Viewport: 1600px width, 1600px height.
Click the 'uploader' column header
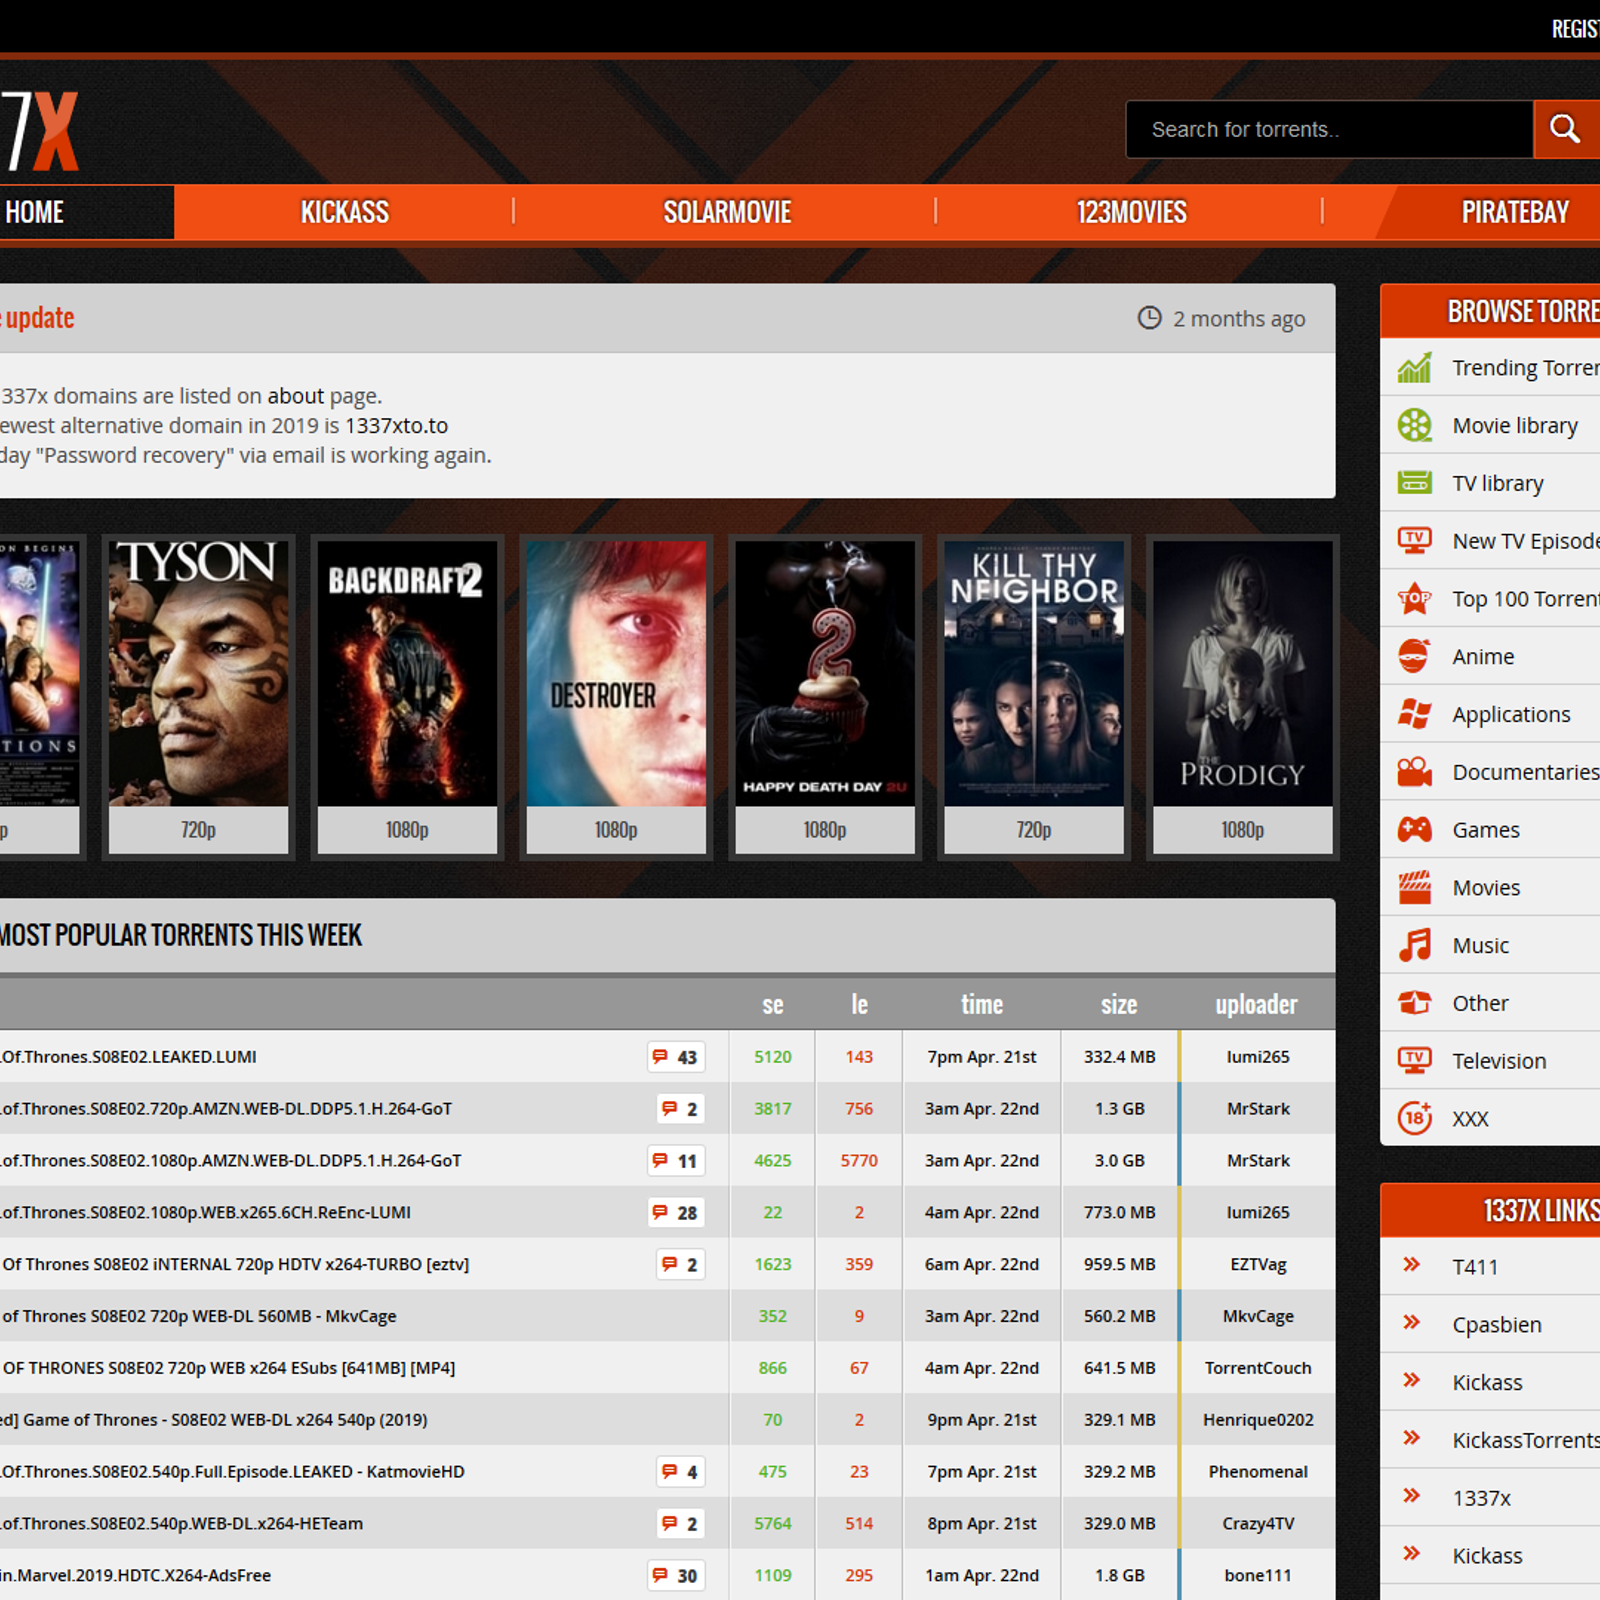pos(1257,1004)
